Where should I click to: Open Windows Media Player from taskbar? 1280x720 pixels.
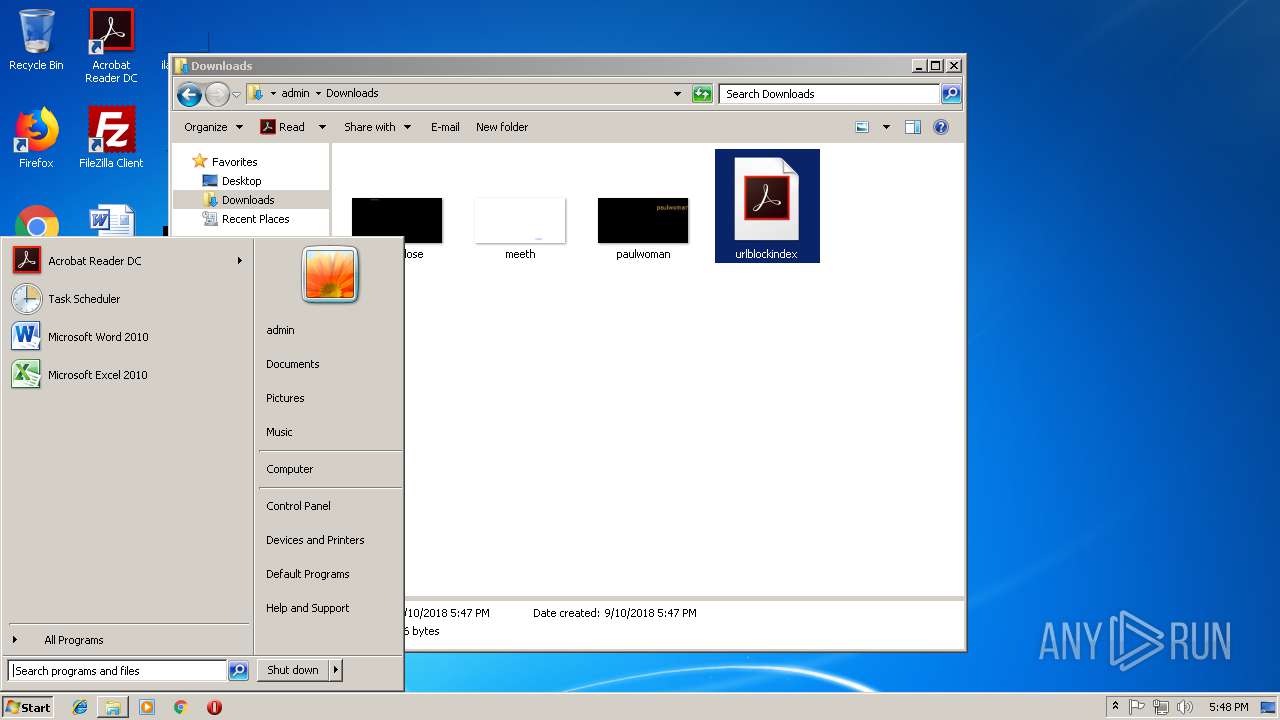[x=147, y=707]
